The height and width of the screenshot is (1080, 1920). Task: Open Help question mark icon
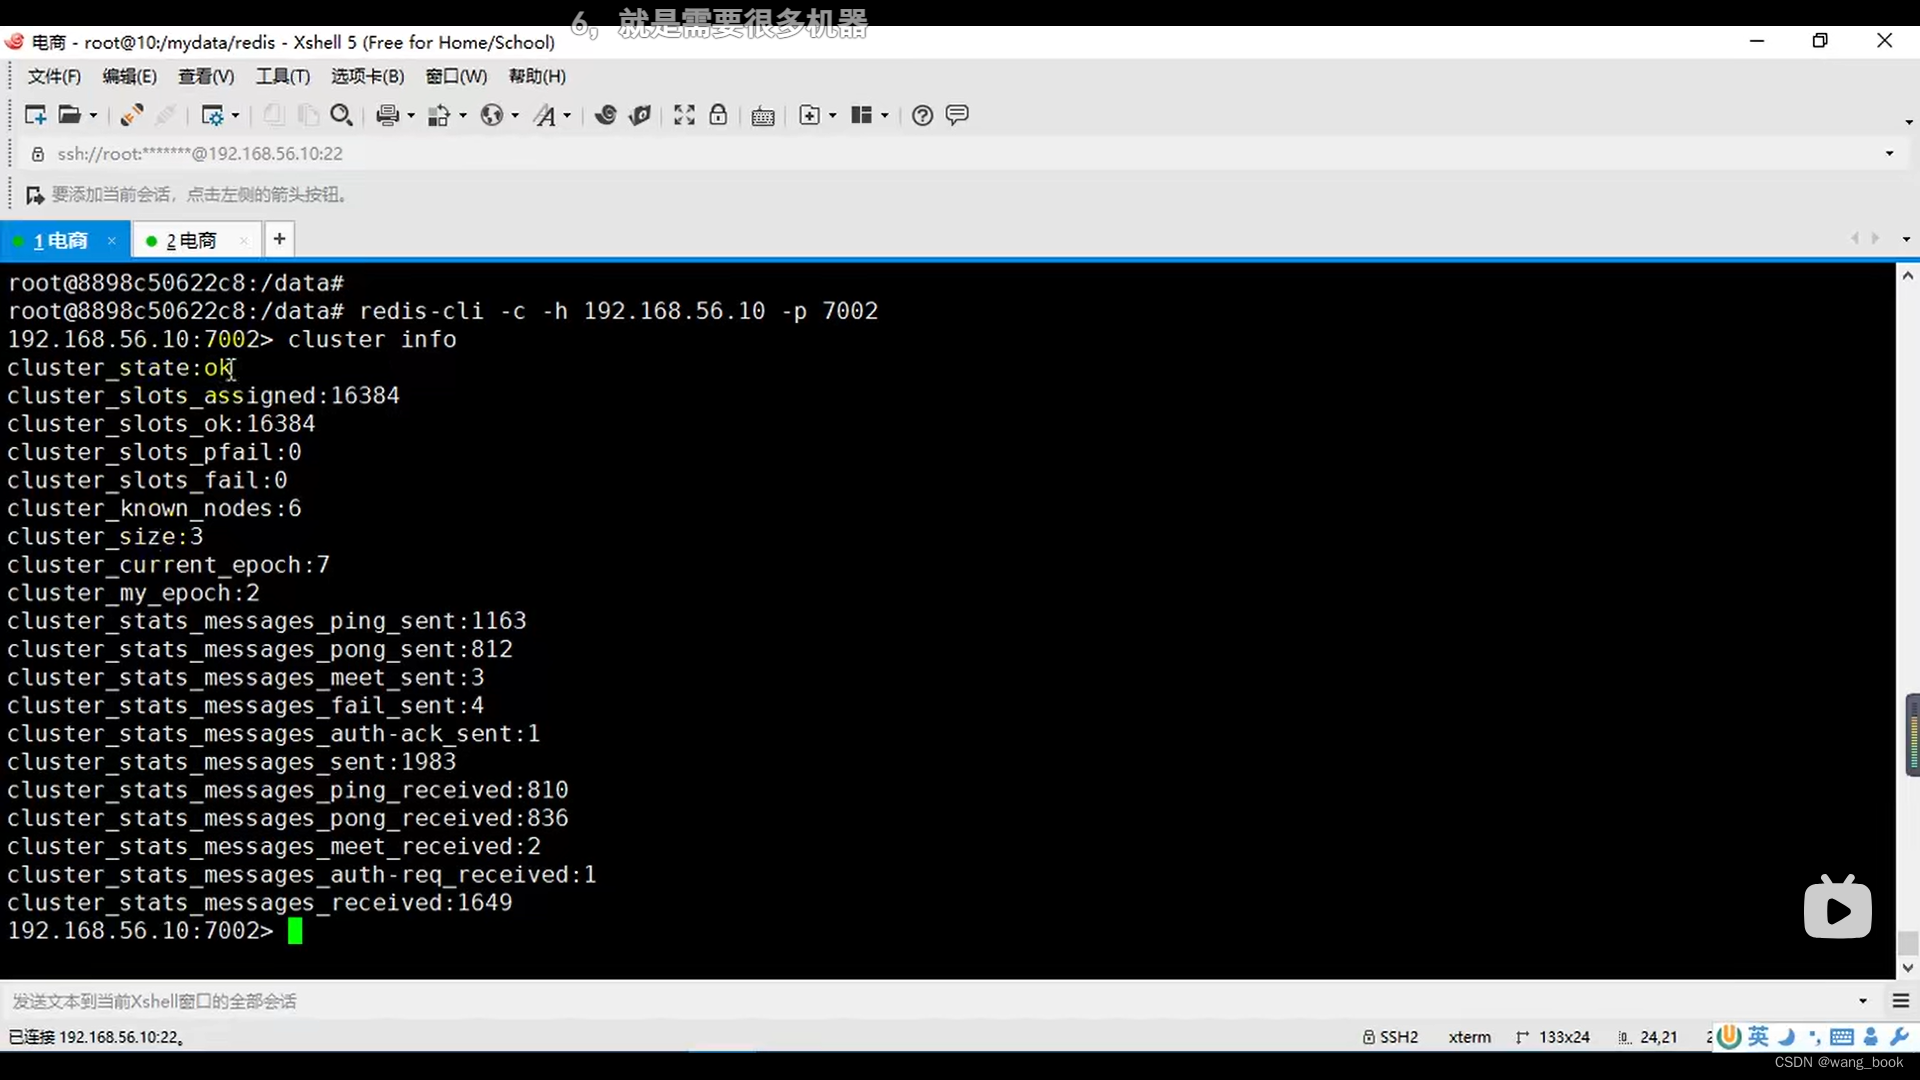pyautogui.click(x=922, y=115)
